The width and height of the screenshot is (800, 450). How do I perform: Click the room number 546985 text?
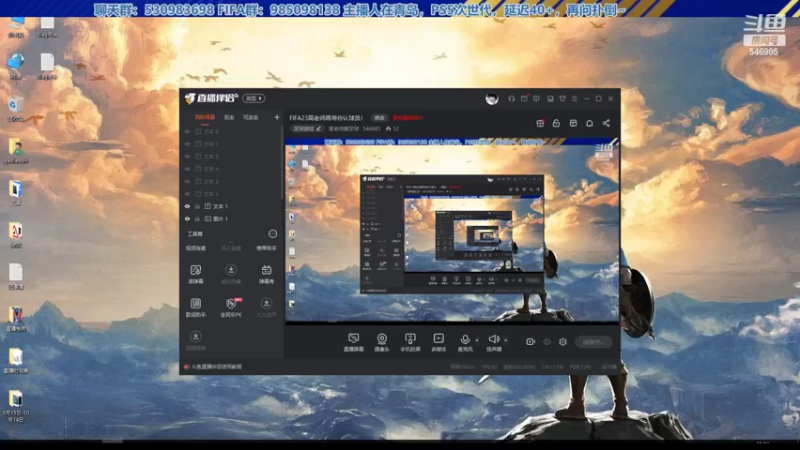tap(371, 129)
